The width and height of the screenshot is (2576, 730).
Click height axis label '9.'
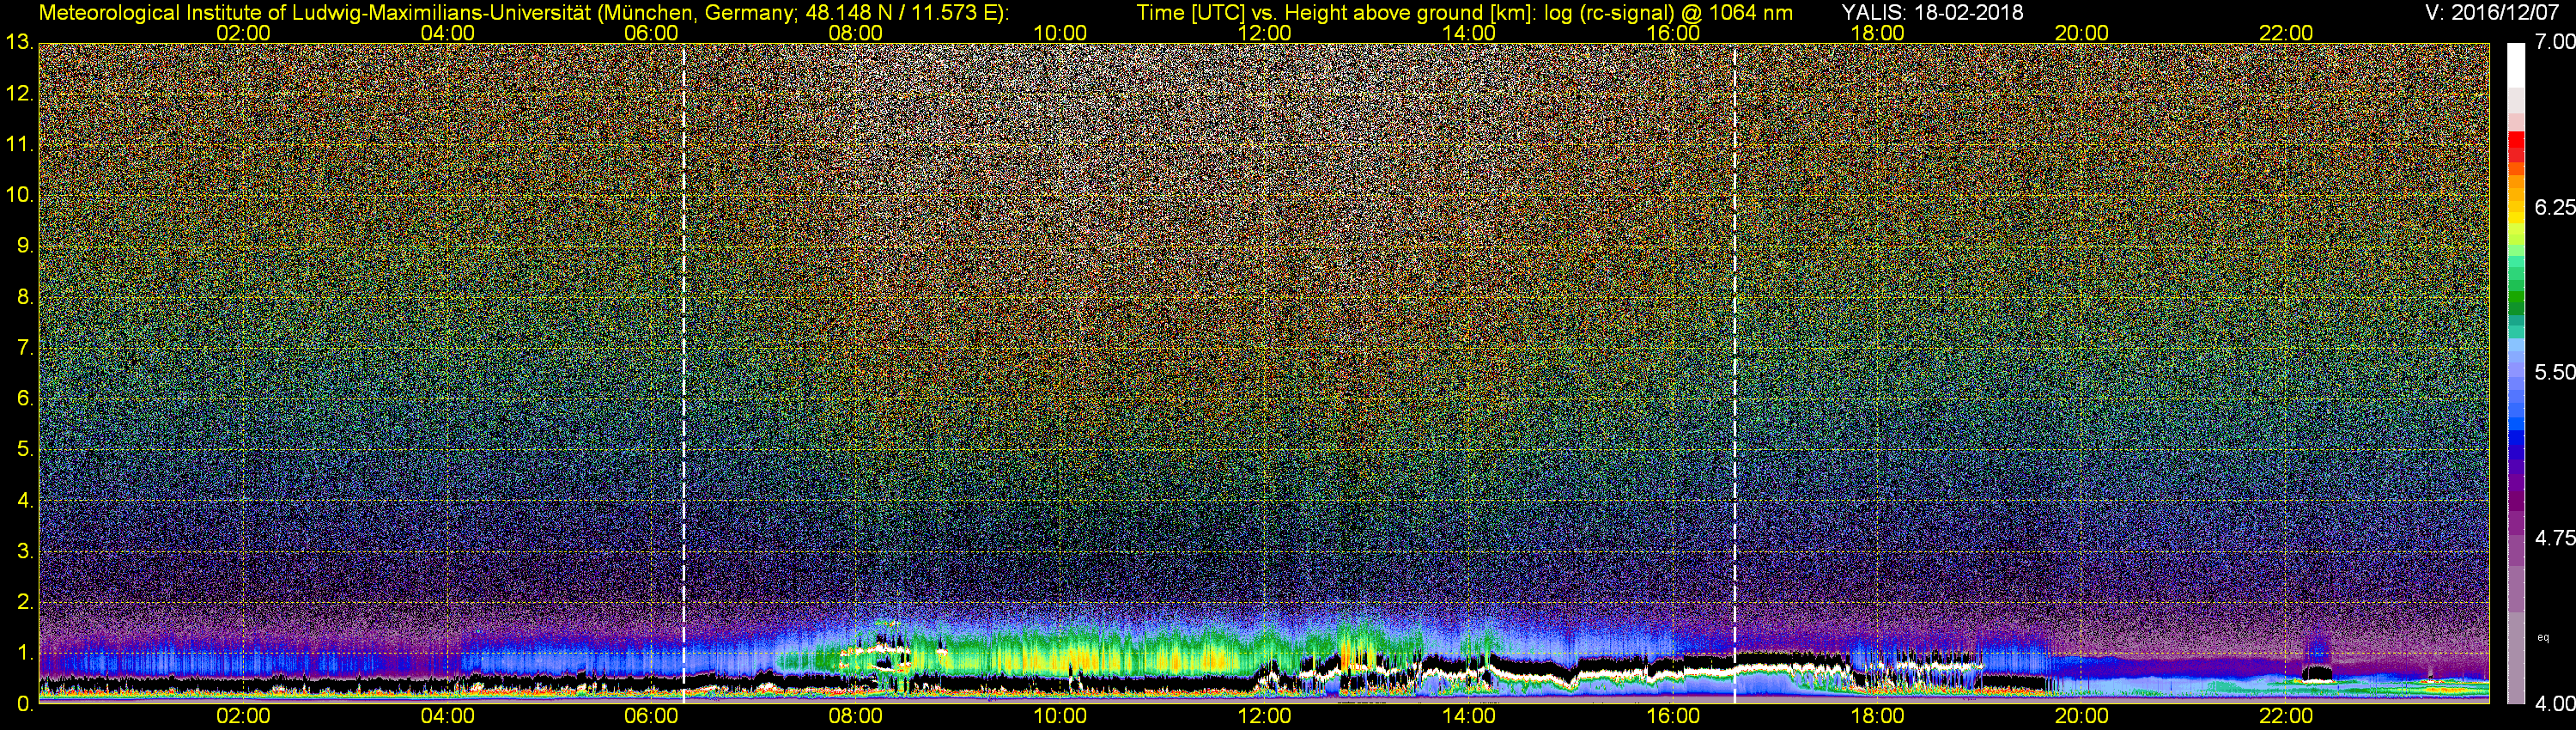pos(25,246)
